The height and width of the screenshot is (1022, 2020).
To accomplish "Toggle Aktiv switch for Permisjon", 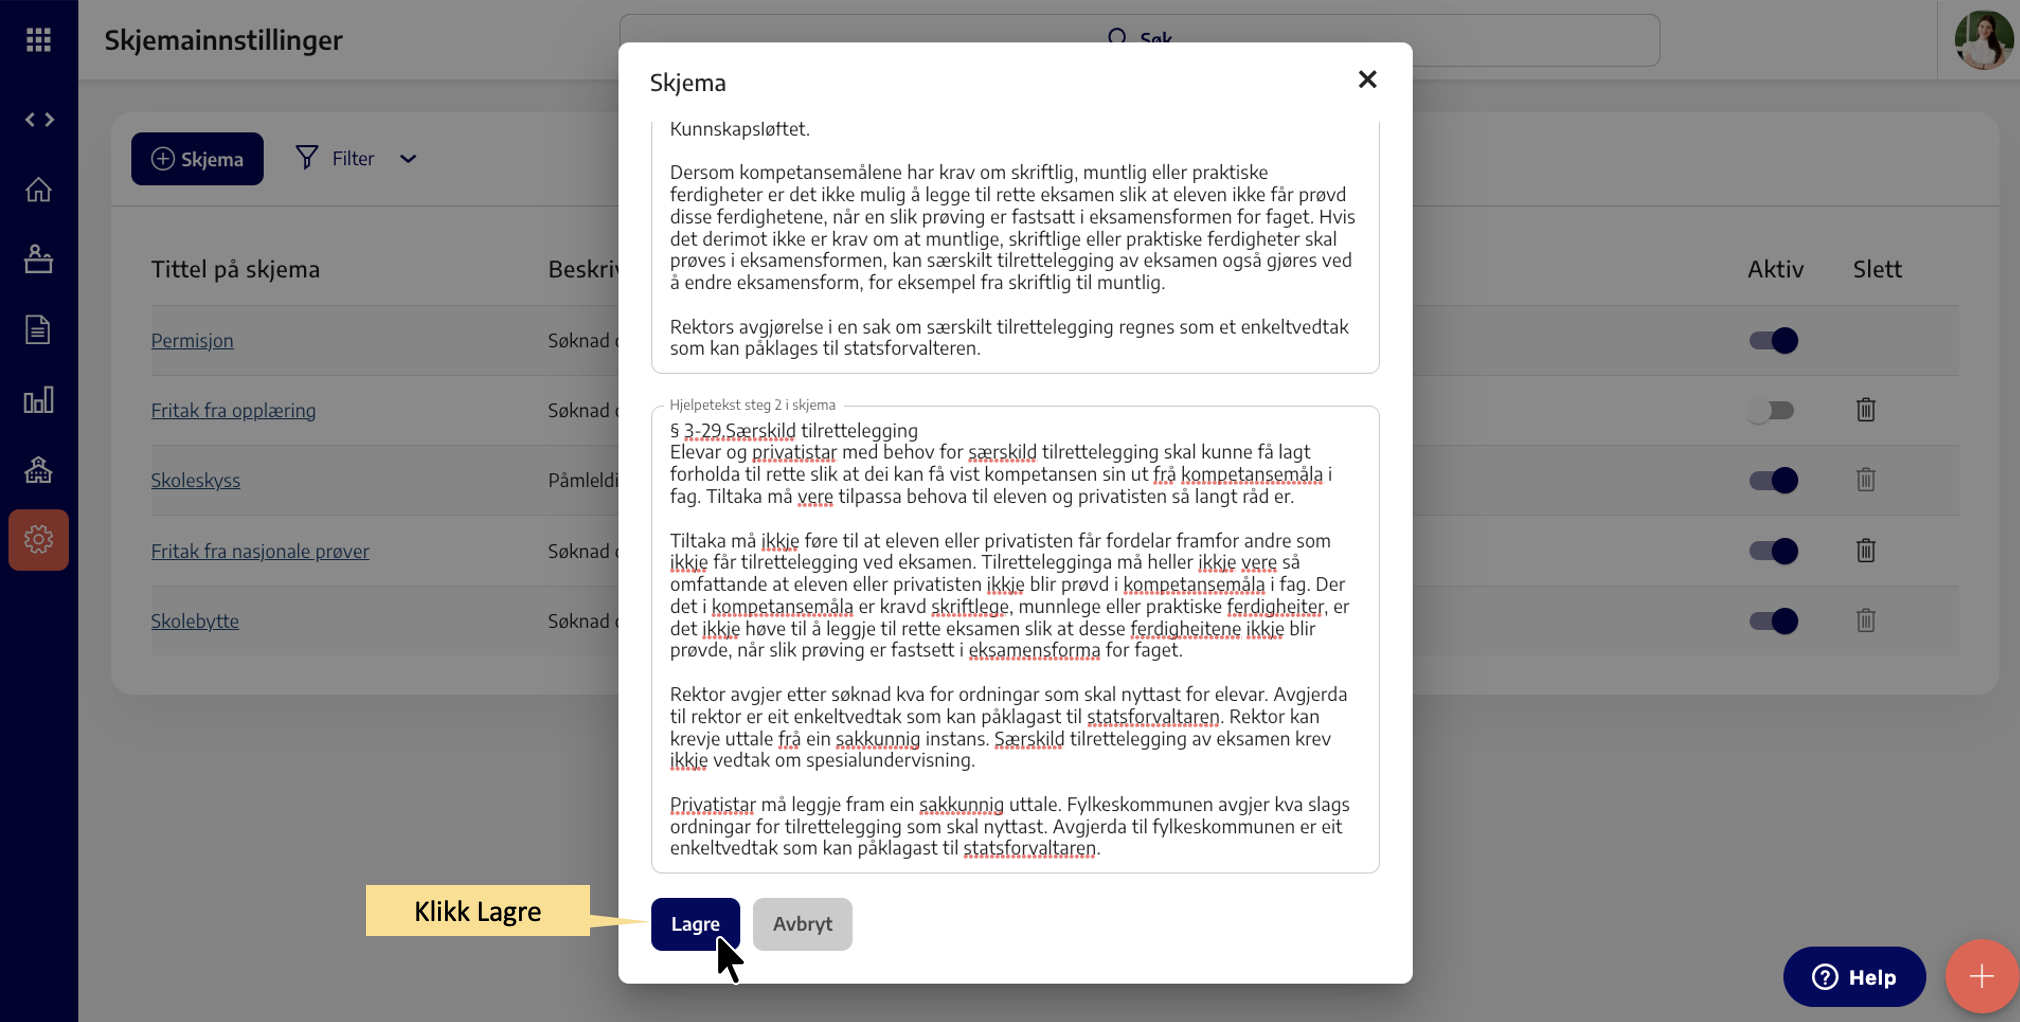I will pyautogui.click(x=1773, y=340).
